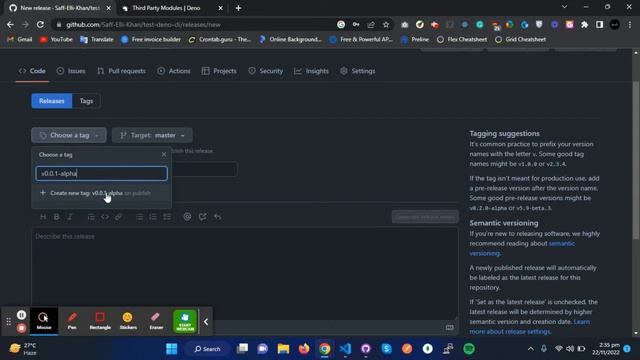Apply italic formatting in editor toolbar
This screenshot has height=360, width=640.
point(70,217)
